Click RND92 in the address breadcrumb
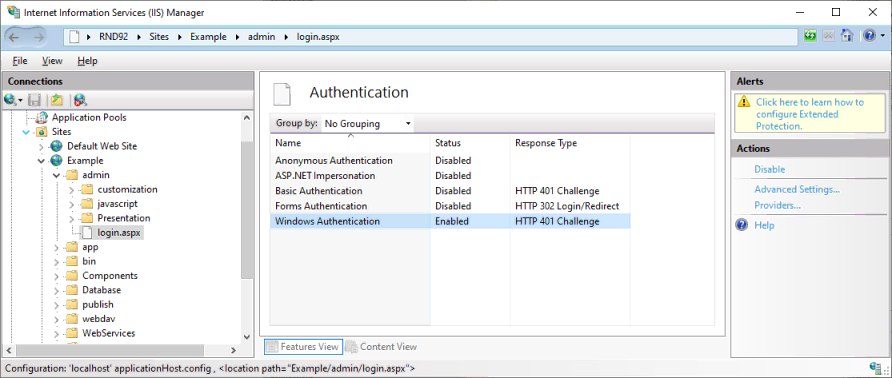 coord(113,36)
